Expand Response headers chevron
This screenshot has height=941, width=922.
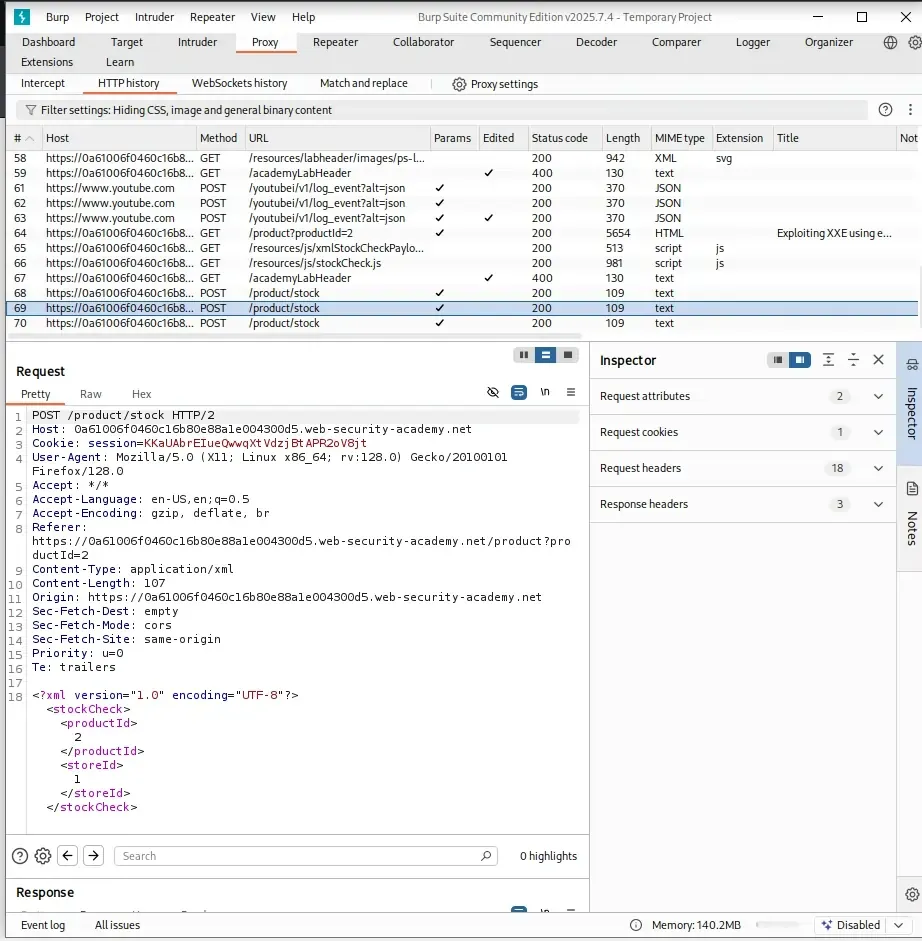click(x=878, y=505)
